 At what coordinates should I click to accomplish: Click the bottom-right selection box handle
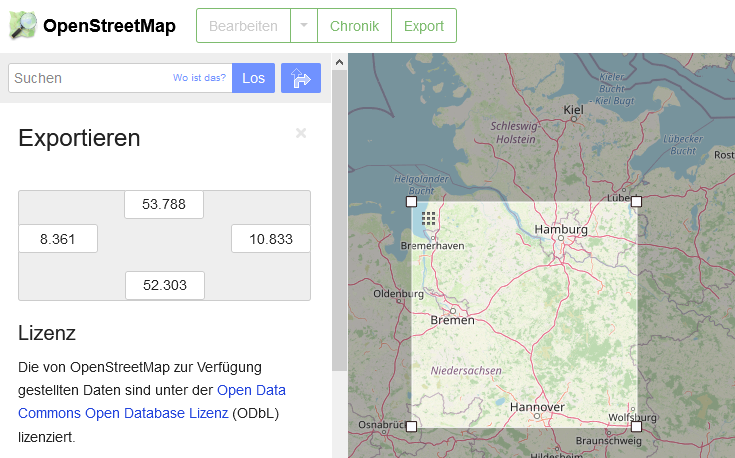pos(636,427)
